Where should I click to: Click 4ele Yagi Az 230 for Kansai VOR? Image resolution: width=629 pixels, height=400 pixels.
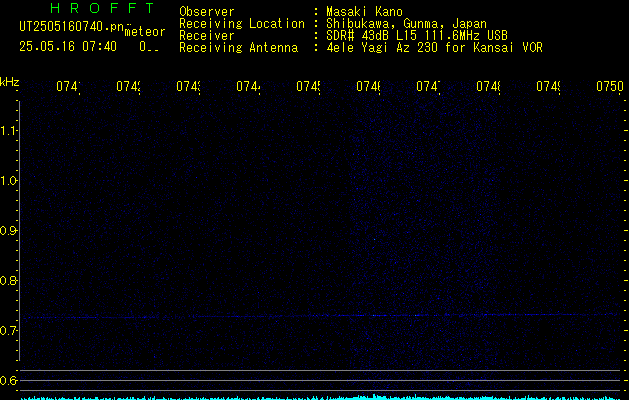point(434,48)
